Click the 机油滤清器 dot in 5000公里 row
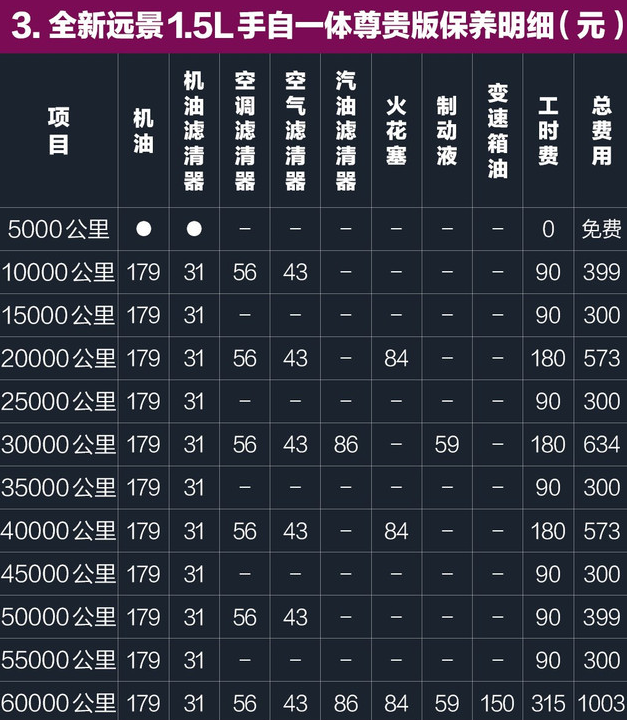The image size is (627, 720). coord(194,229)
